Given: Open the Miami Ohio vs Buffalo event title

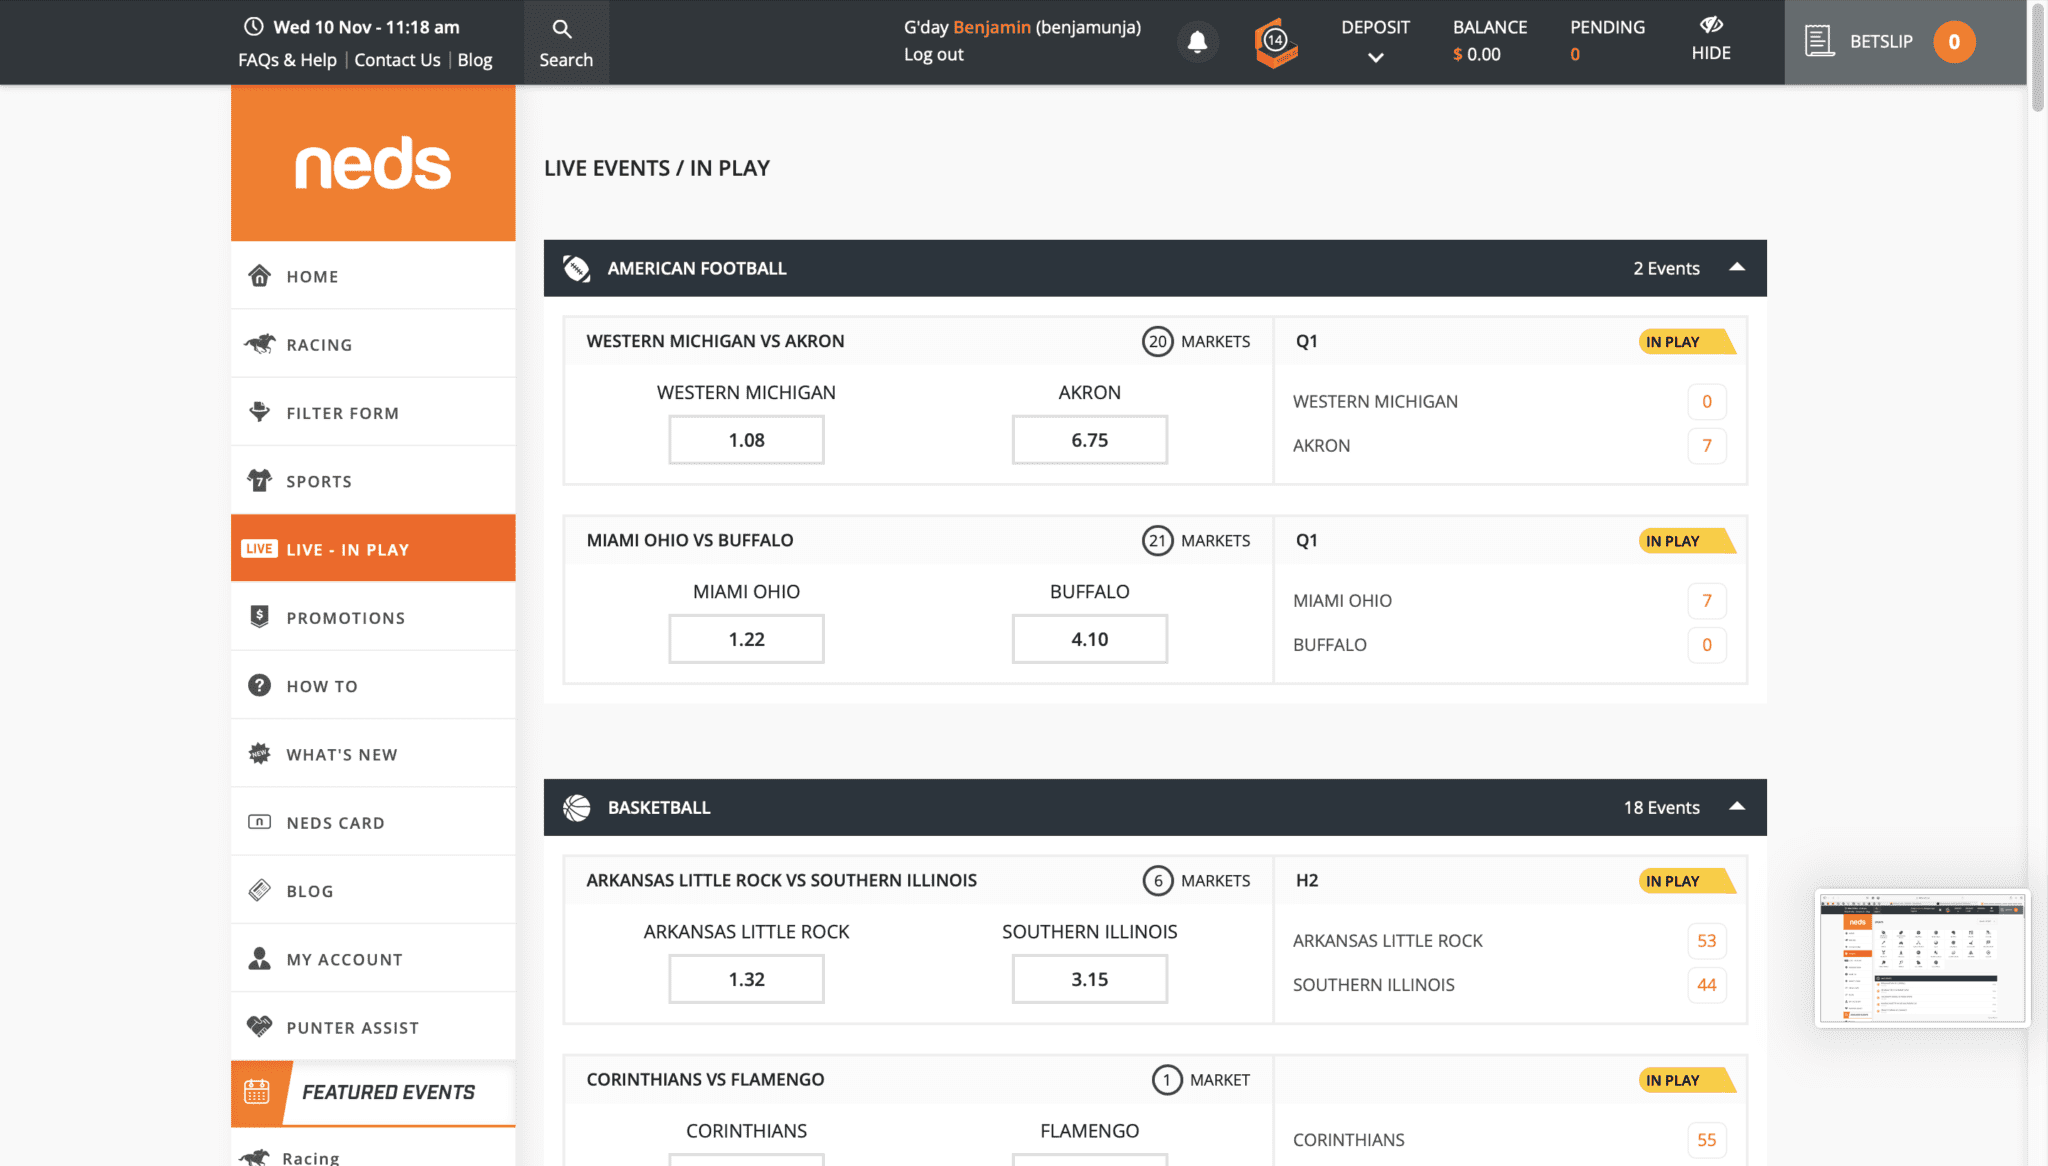Looking at the screenshot, I should tap(690, 540).
